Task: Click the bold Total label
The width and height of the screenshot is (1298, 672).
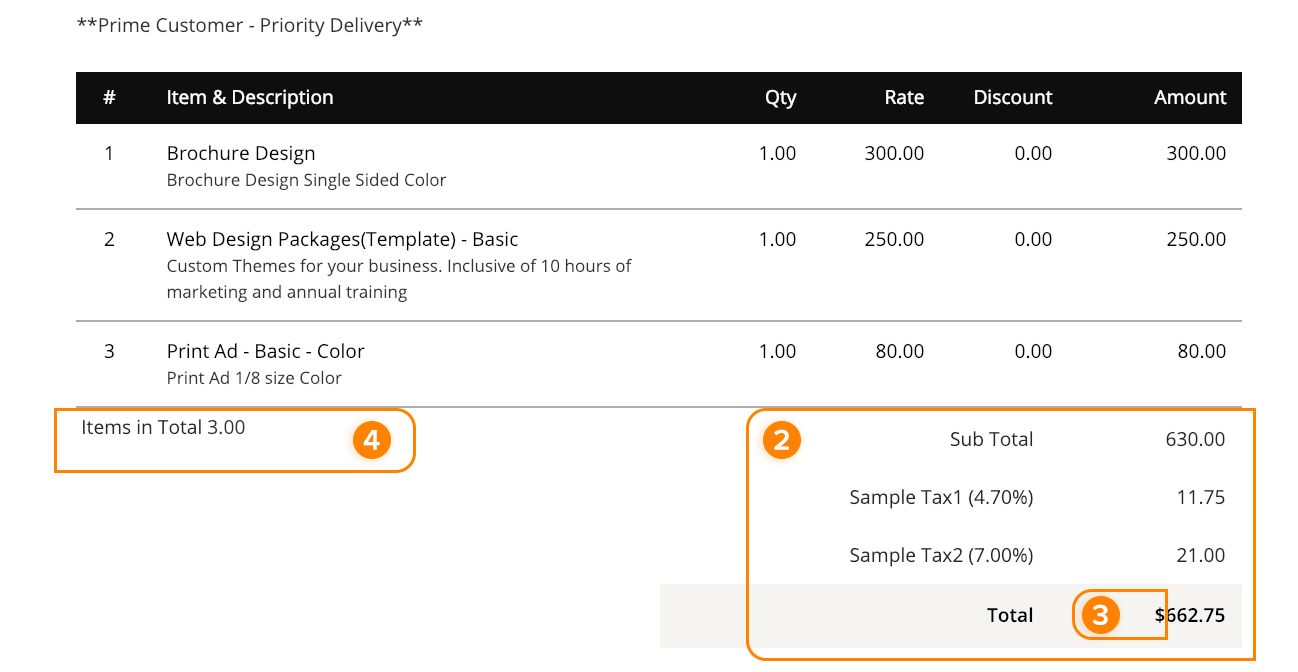Action: point(1010,616)
